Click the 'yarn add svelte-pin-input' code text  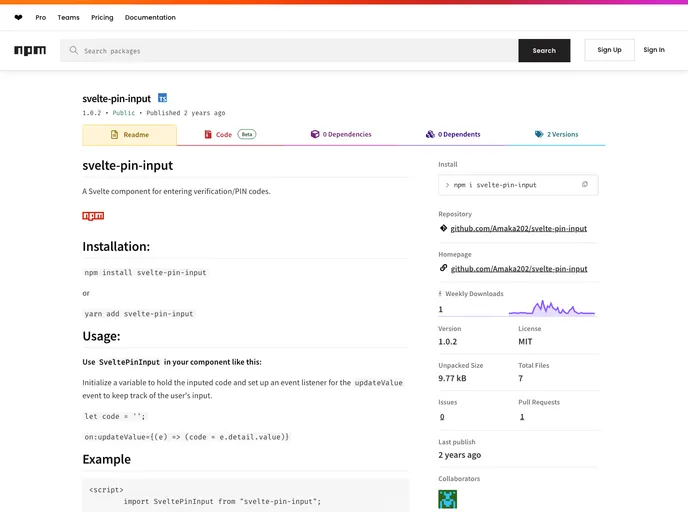click(139, 314)
